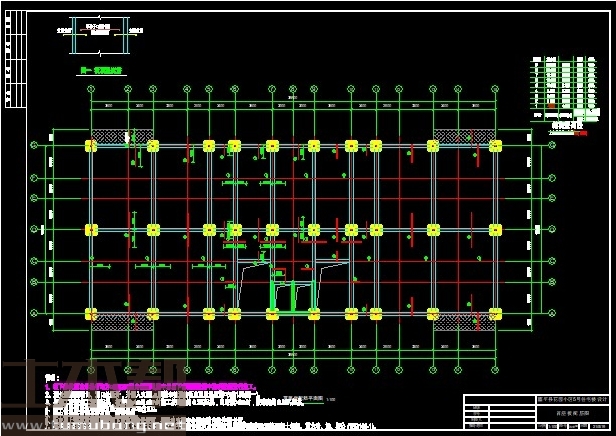Viewport: 616px width, 436px height.
Task: Select the bottom-left yellow corner column
Action: click(x=91, y=314)
